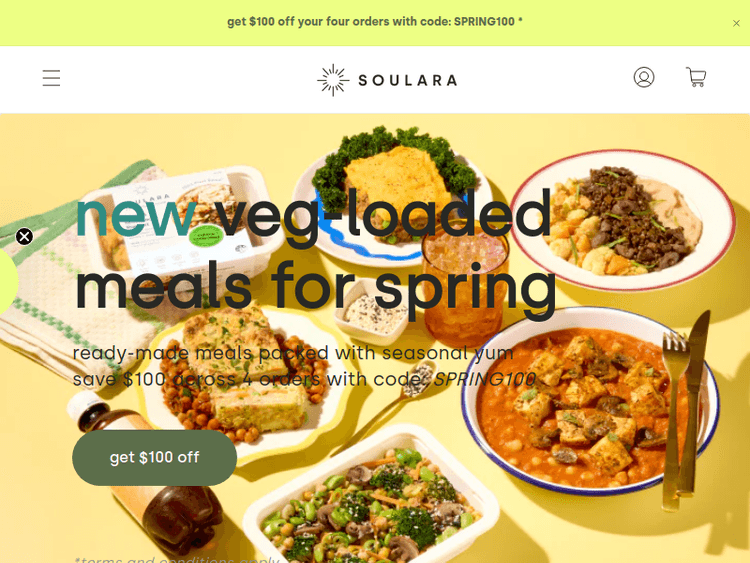750x563 pixels.
Task: Click the packaged Soulara meal tray image
Action: 182,225
